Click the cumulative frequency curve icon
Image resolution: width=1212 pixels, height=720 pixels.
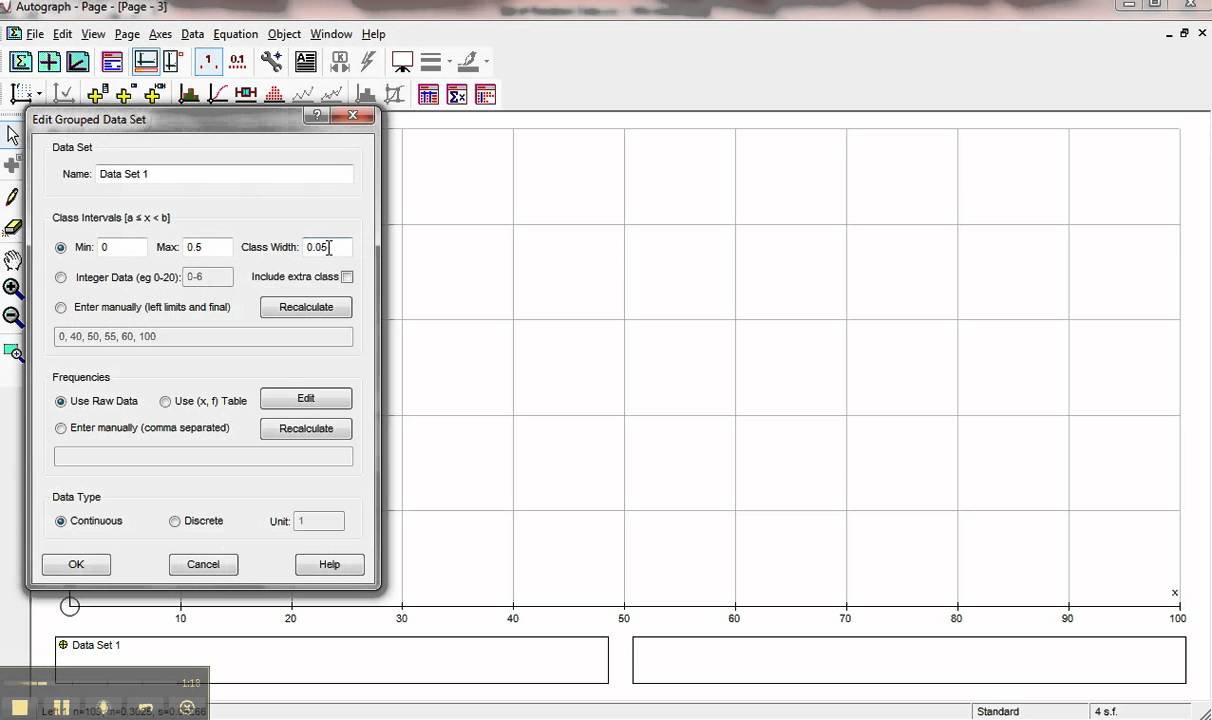point(217,94)
